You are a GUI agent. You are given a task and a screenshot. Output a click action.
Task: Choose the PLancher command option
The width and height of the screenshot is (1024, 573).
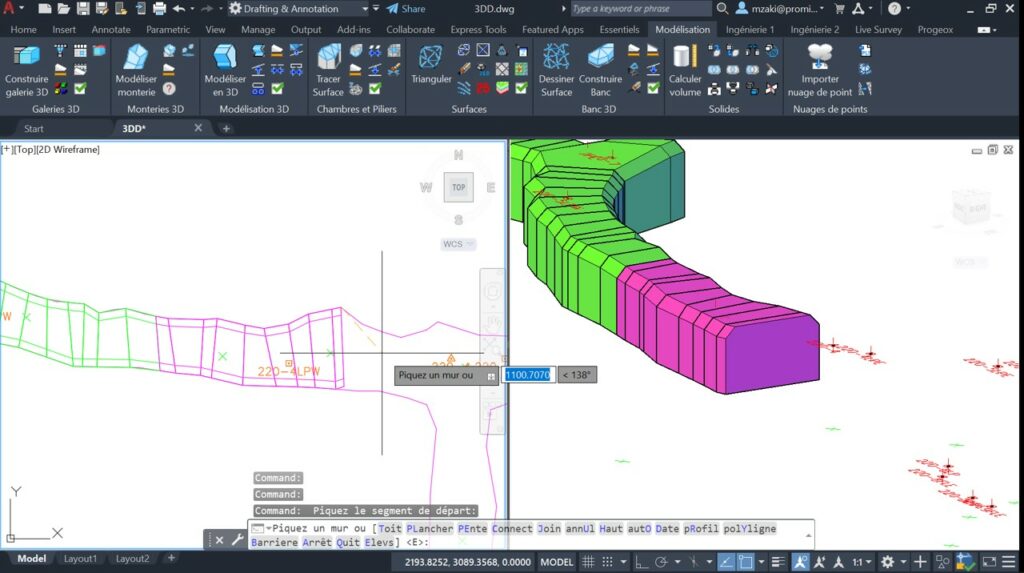[429, 529]
